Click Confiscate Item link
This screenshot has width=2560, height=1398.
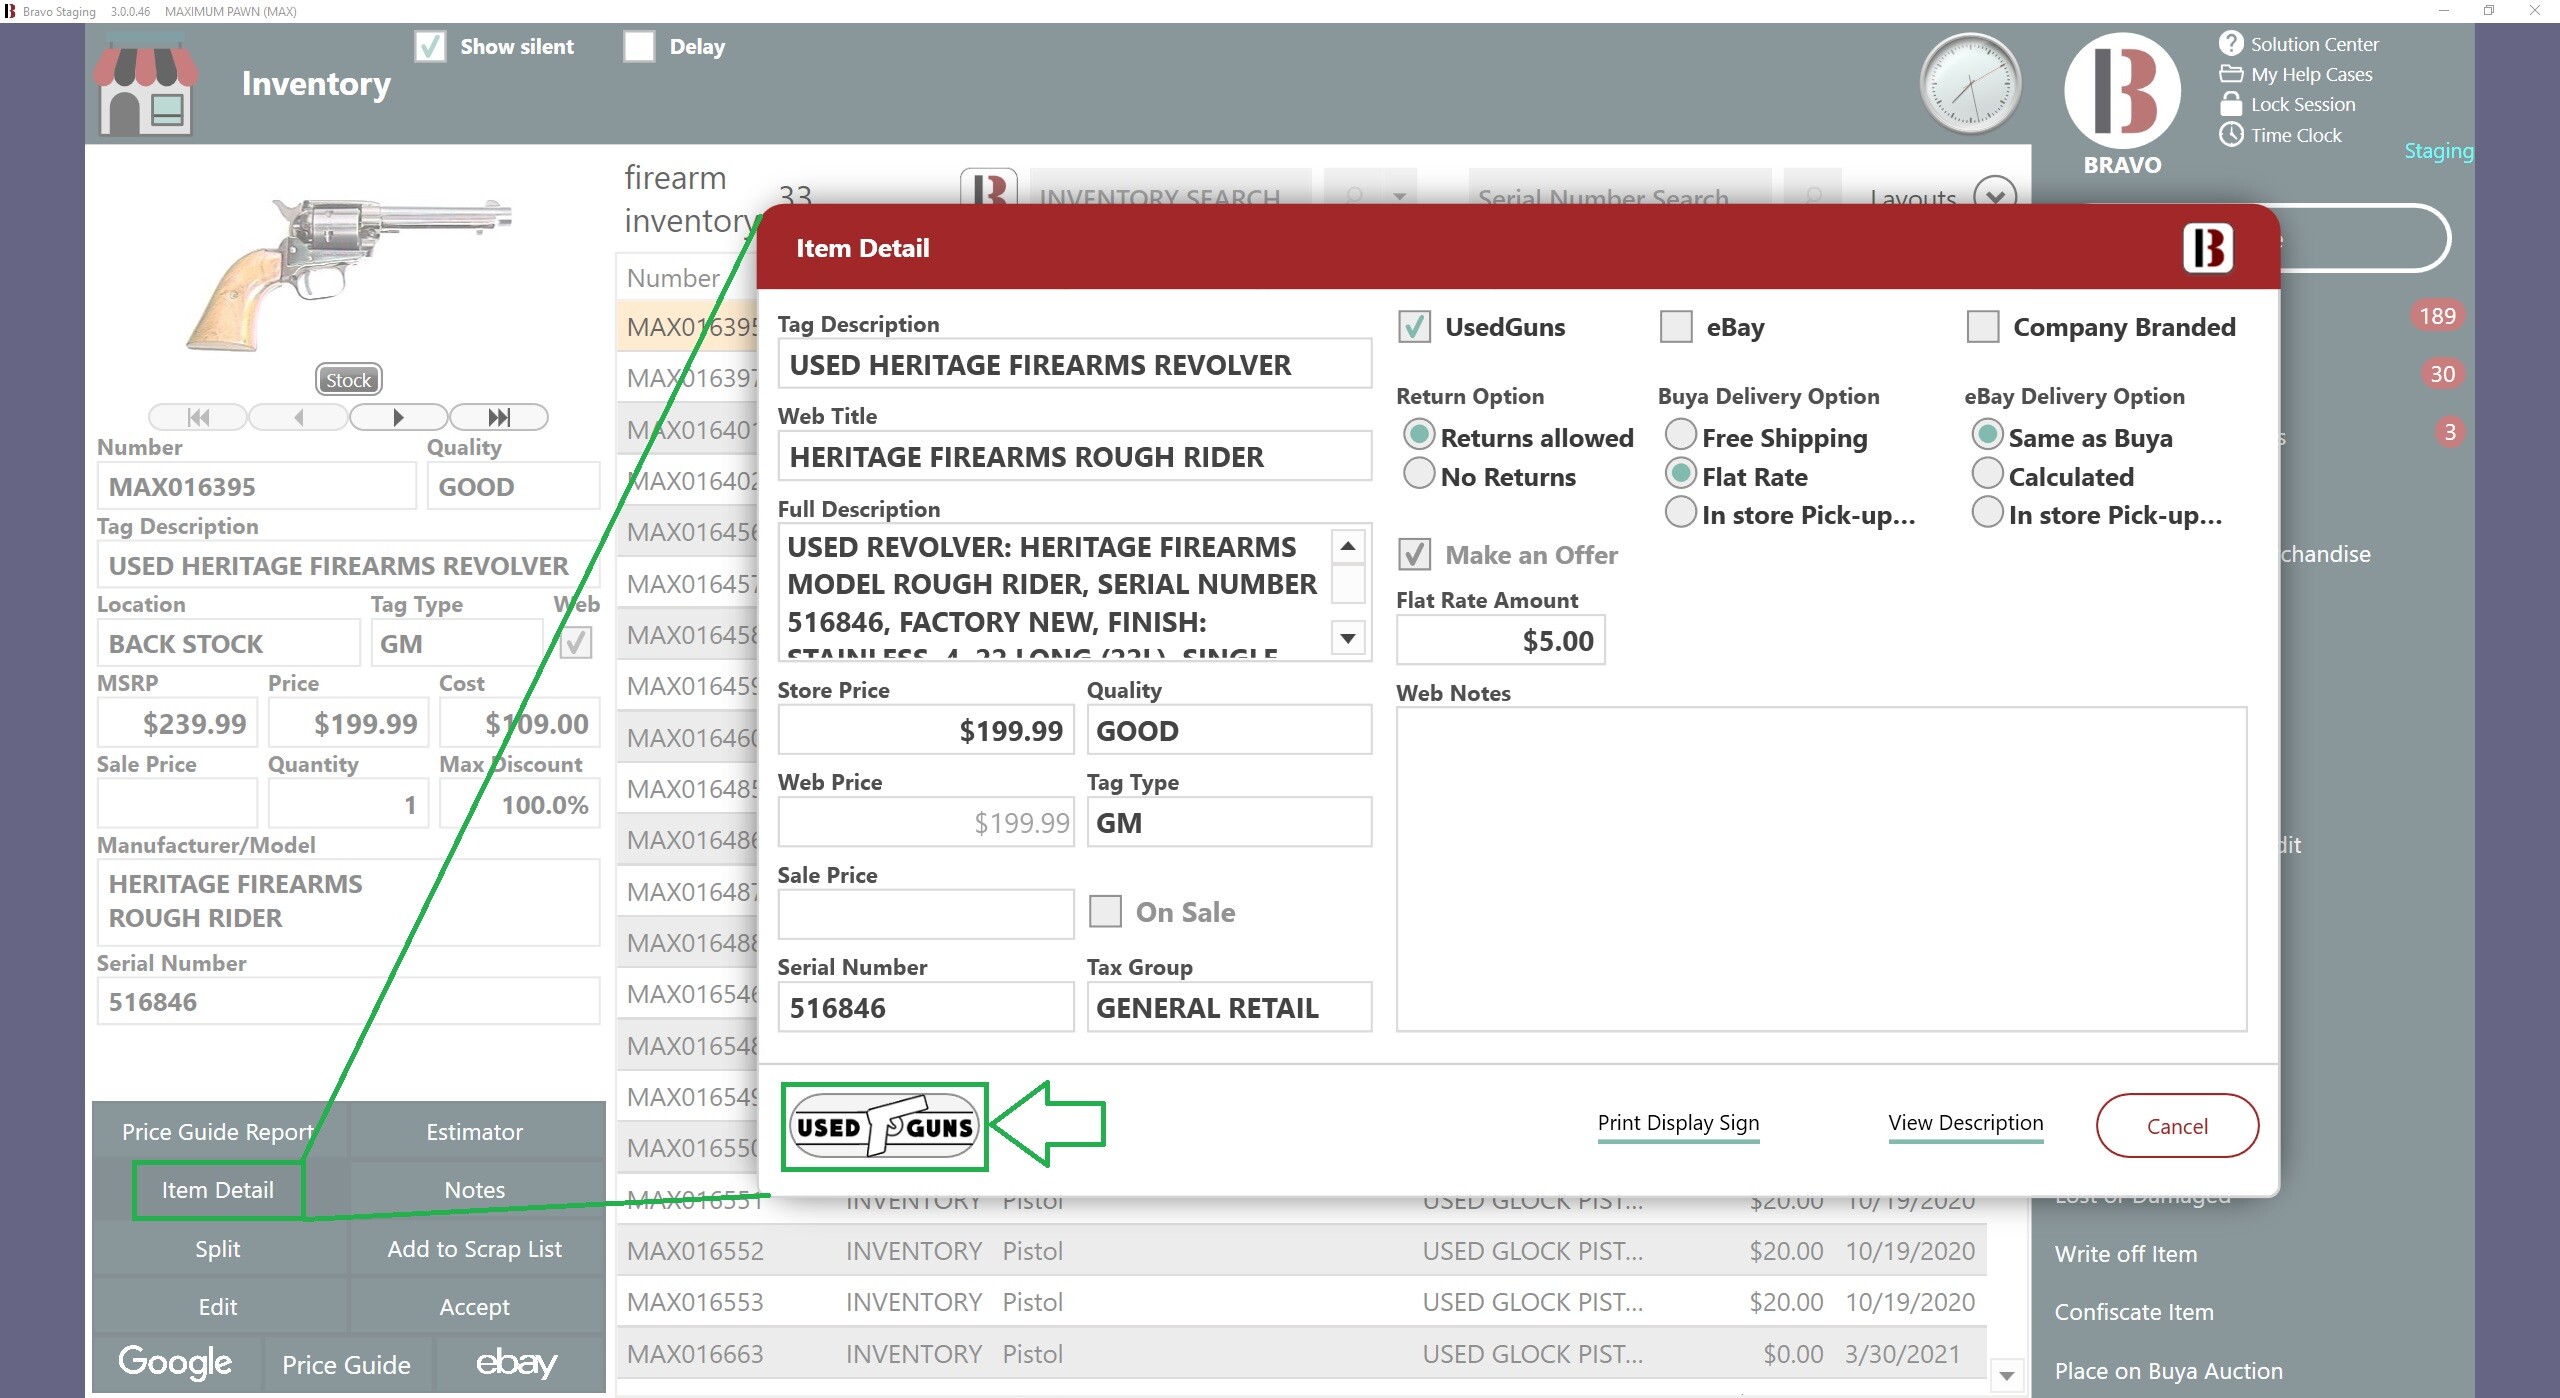(2134, 1311)
